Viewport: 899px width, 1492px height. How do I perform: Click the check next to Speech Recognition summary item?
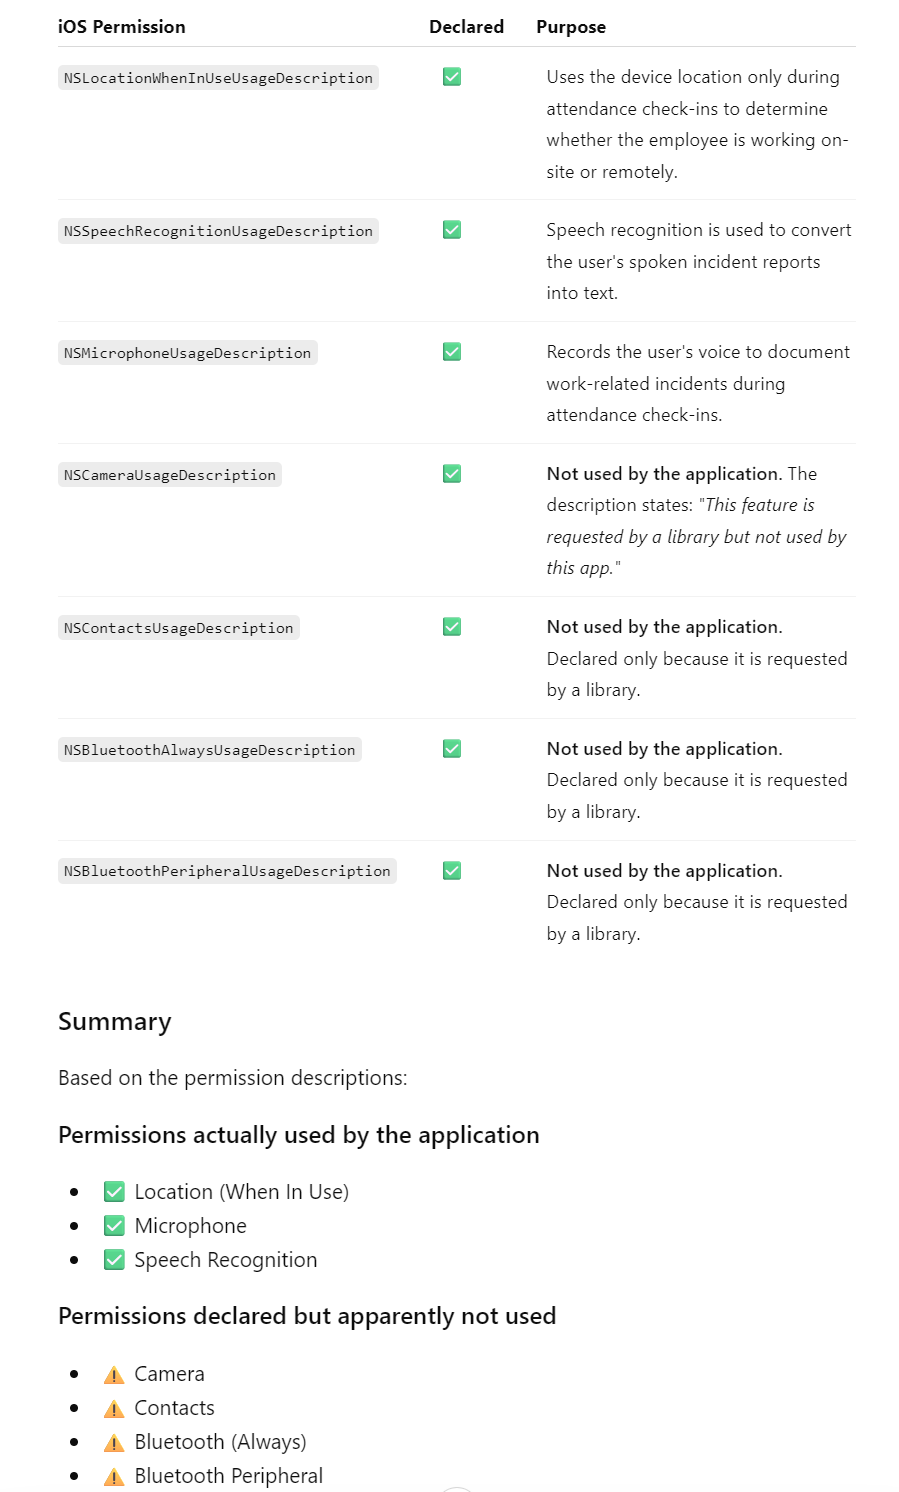(x=114, y=1260)
